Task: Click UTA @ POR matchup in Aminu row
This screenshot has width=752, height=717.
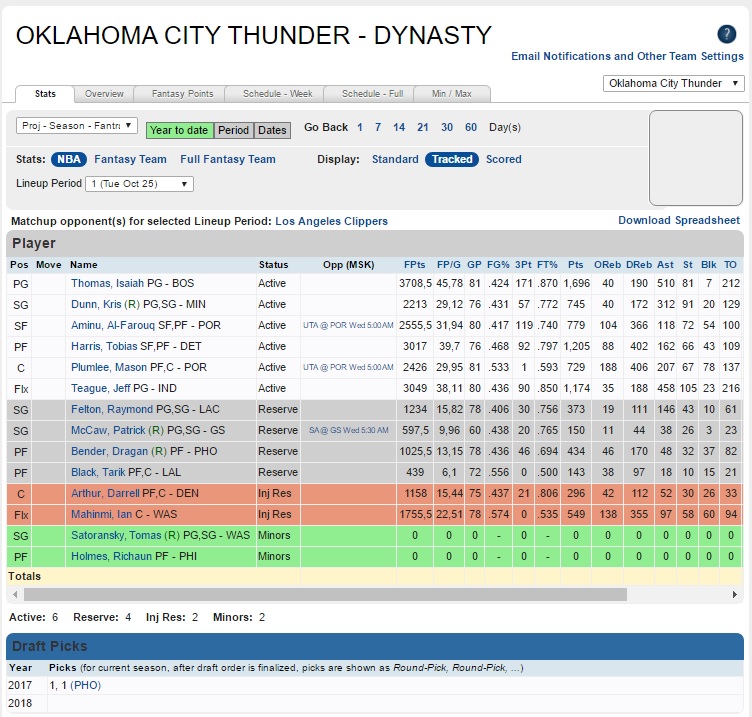Action: pyautogui.click(x=348, y=325)
